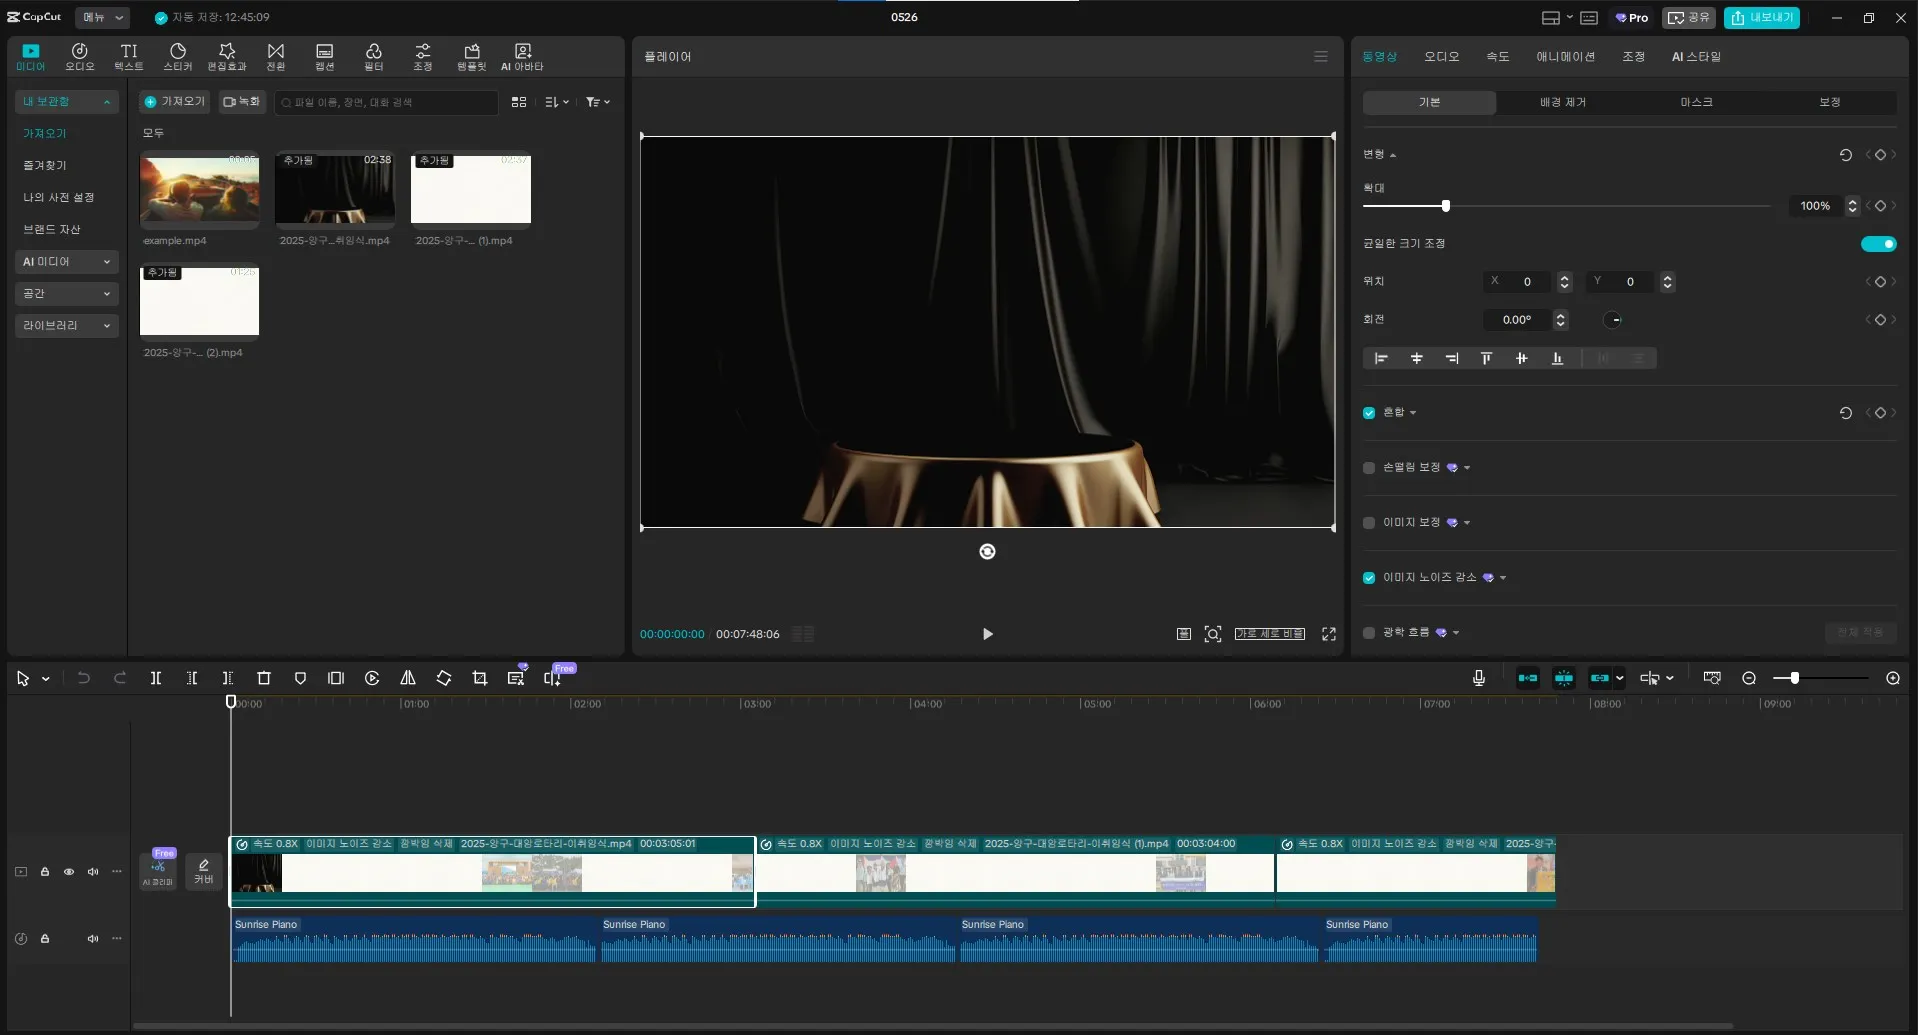
Task: Open the 템플릿 templates icon
Action: (x=471, y=57)
